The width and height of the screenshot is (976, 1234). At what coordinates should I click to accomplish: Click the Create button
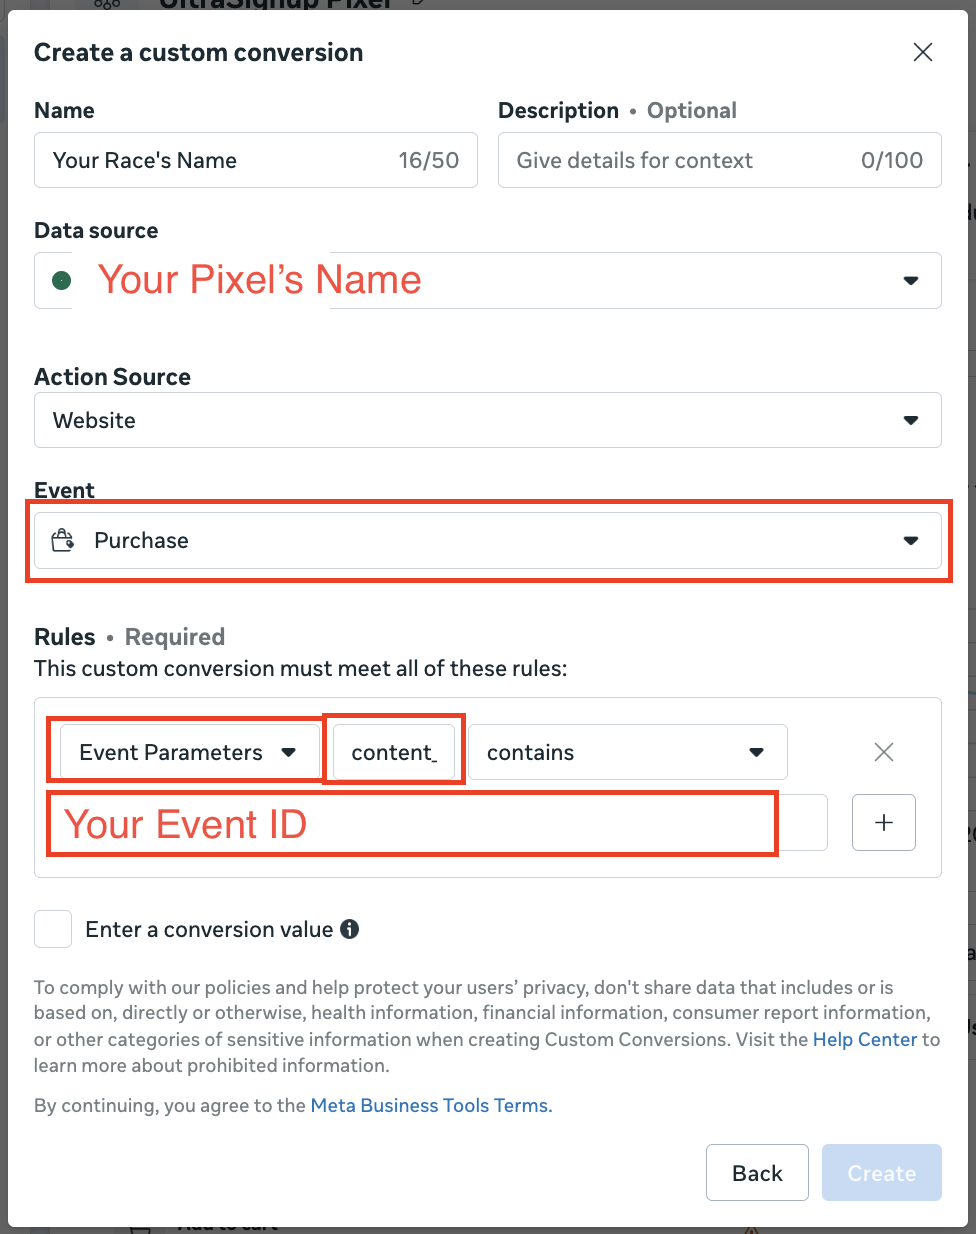point(882,1173)
